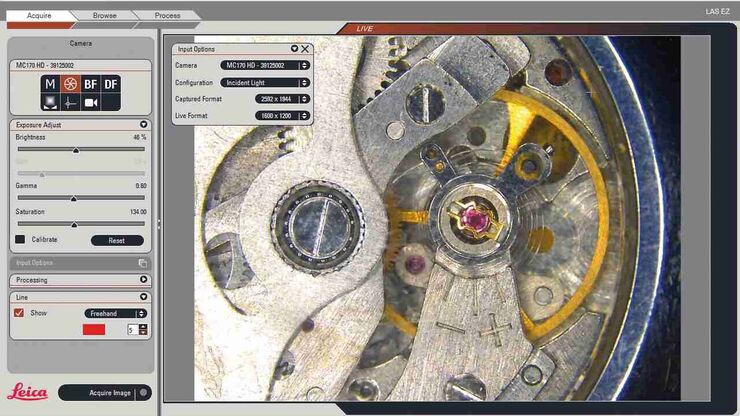Image resolution: width=740 pixels, height=416 pixels.
Task: Click the Acquire Image round indicator
Action: click(x=143, y=392)
